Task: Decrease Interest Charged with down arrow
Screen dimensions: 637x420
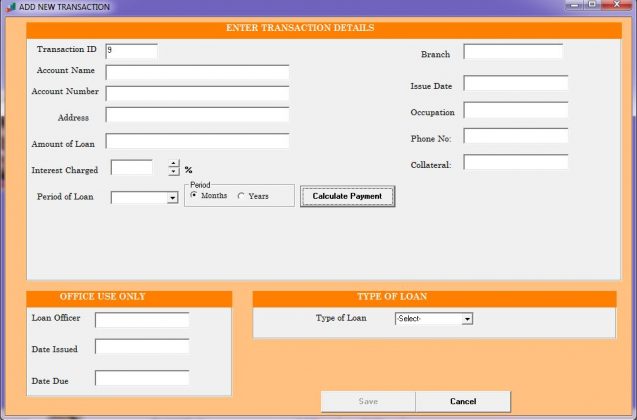Action: pyautogui.click(x=174, y=172)
